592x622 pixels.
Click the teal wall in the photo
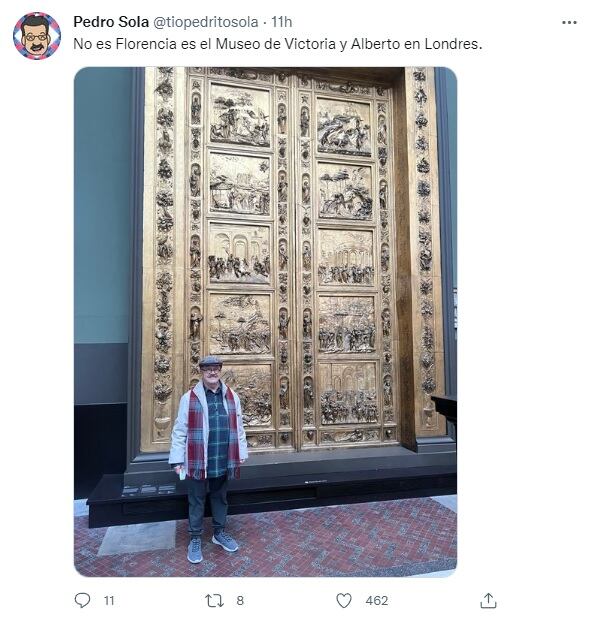tap(102, 206)
